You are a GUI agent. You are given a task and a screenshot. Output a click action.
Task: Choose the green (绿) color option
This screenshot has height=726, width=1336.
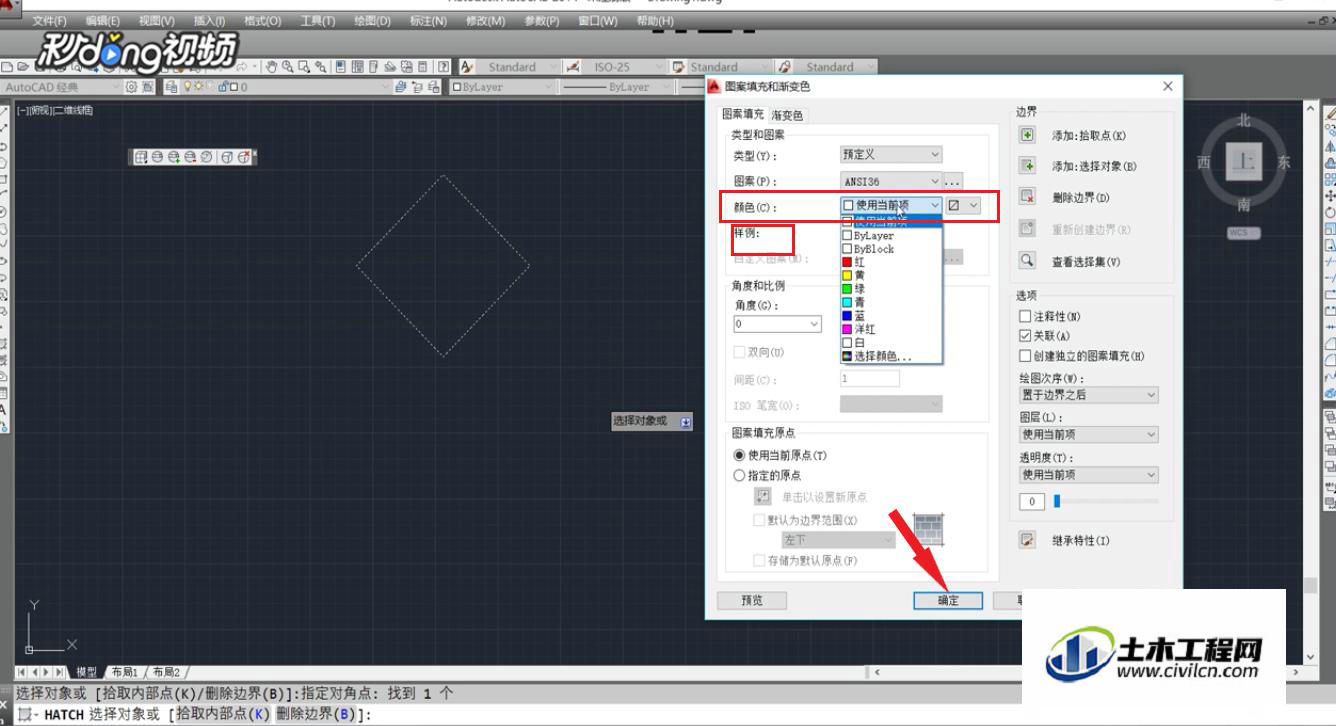point(891,289)
